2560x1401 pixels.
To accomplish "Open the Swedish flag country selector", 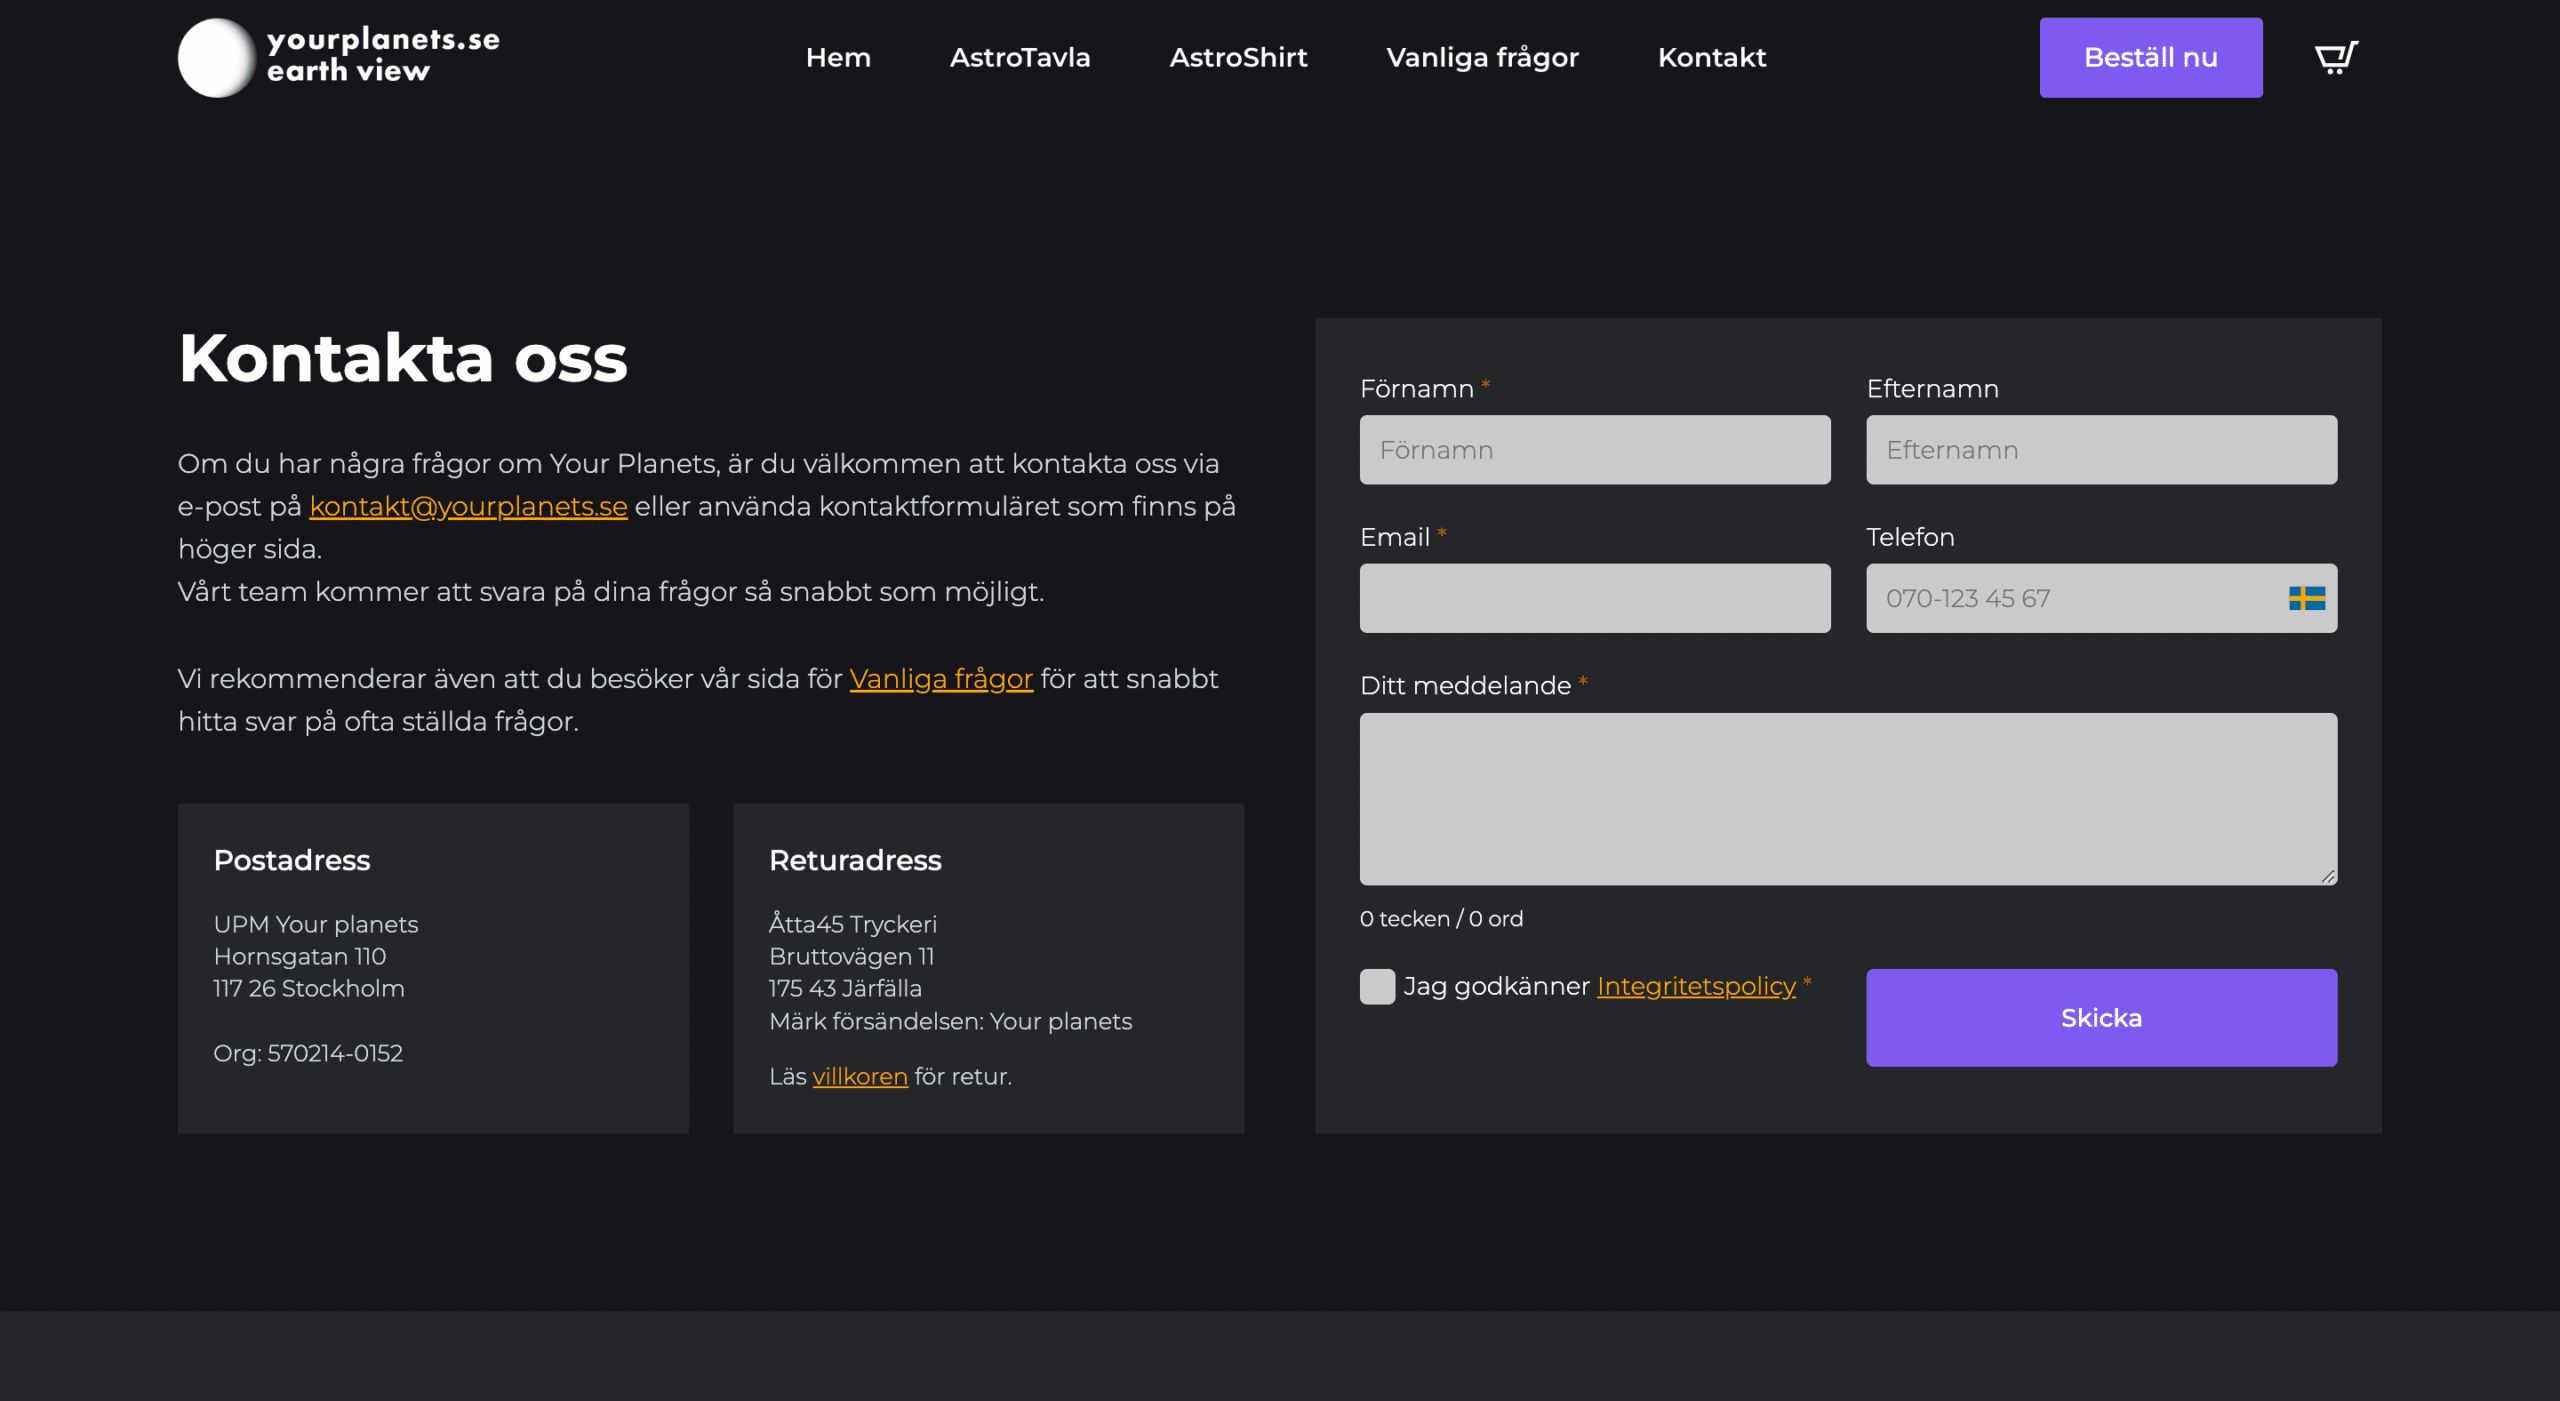I will pyautogui.click(x=2307, y=598).
